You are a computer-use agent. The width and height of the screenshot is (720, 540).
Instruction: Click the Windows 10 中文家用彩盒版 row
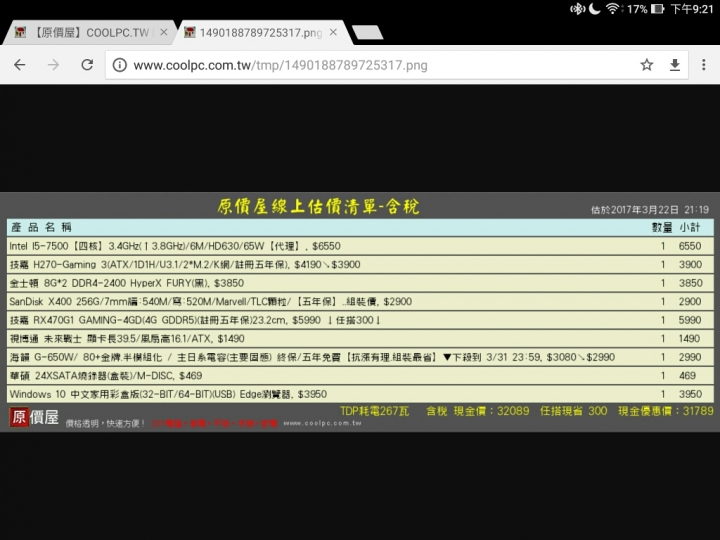coord(360,394)
